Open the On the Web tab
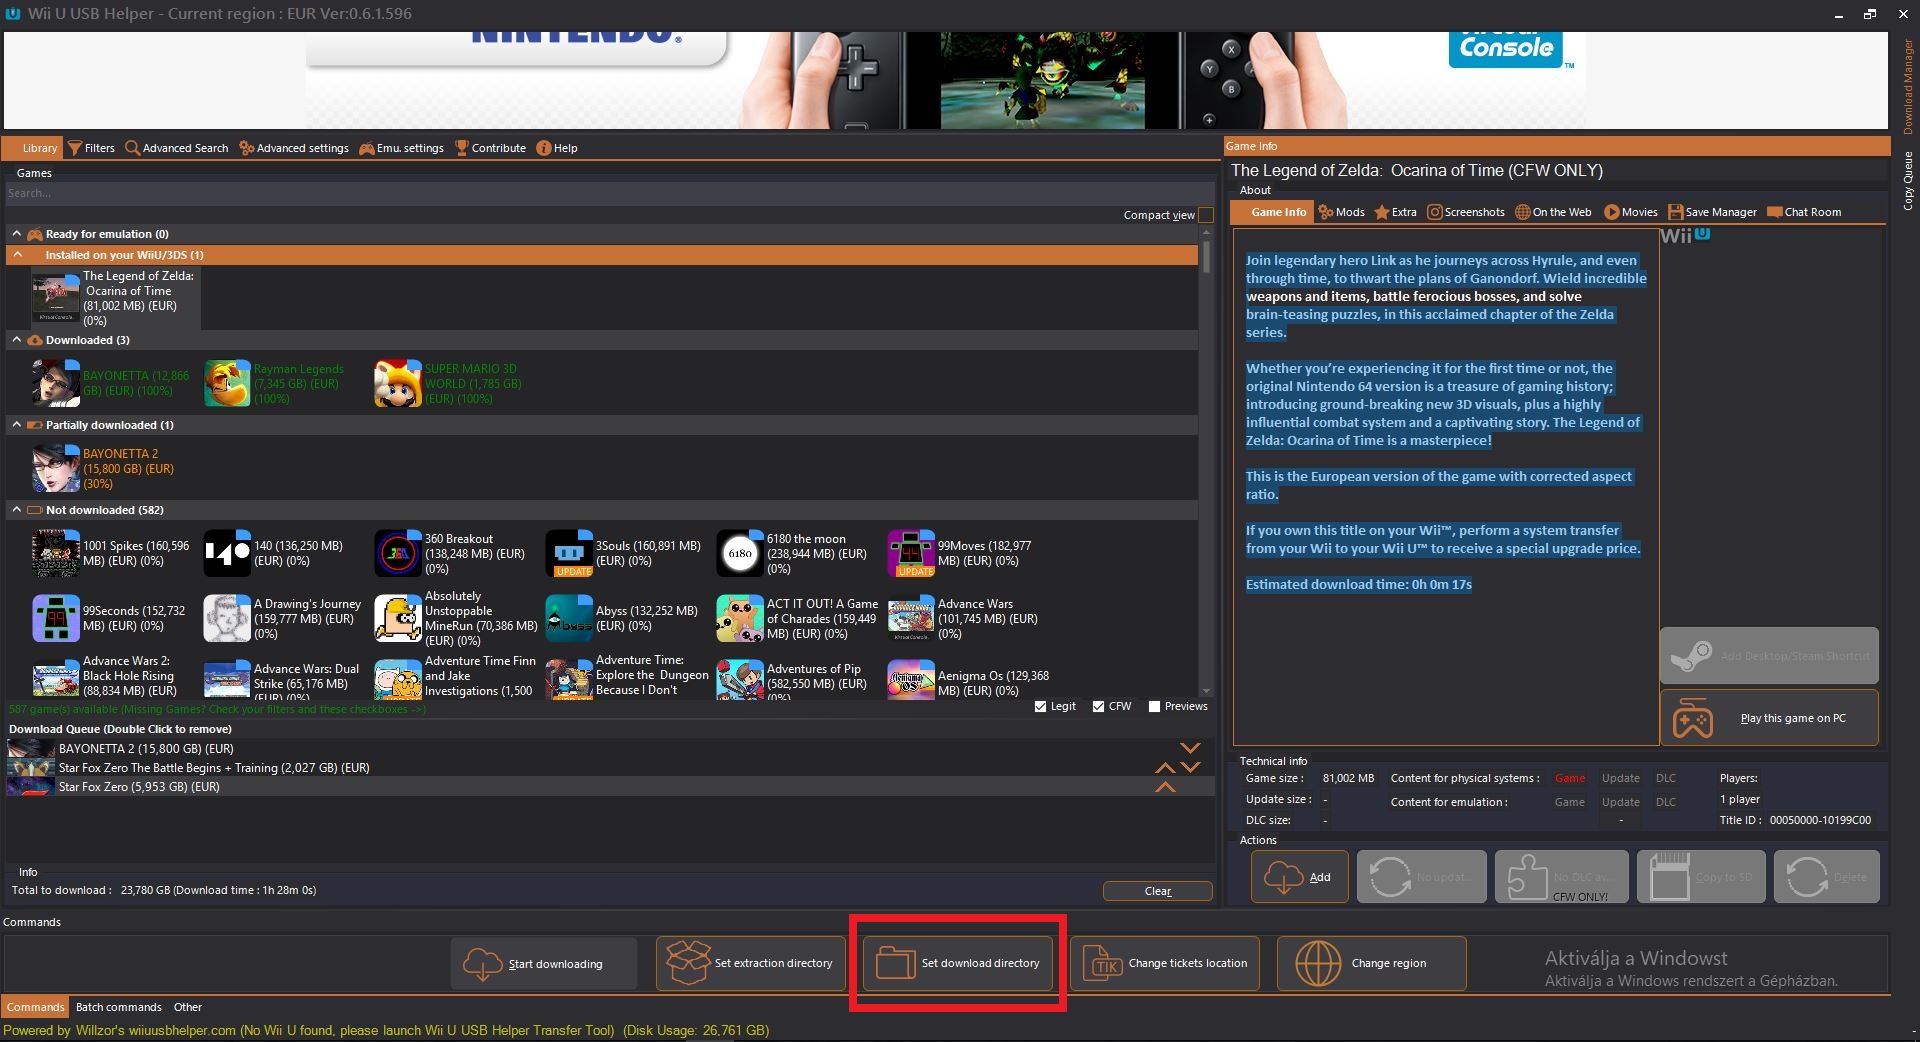 point(1553,212)
